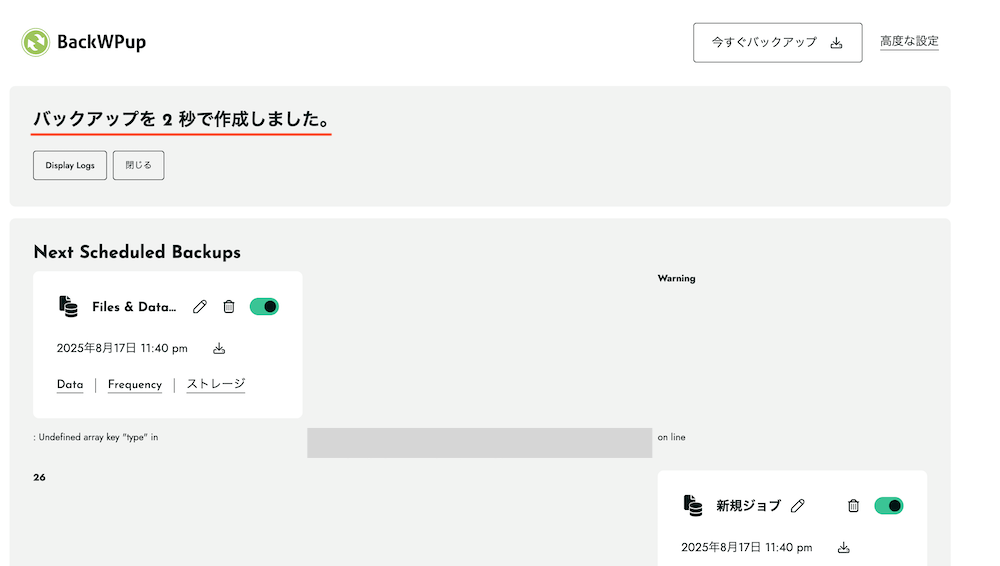Edit the Files & Data job with the pencil icon
This screenshot has height=566, width=1000.
pyautogui.click(x=200, y=307)
